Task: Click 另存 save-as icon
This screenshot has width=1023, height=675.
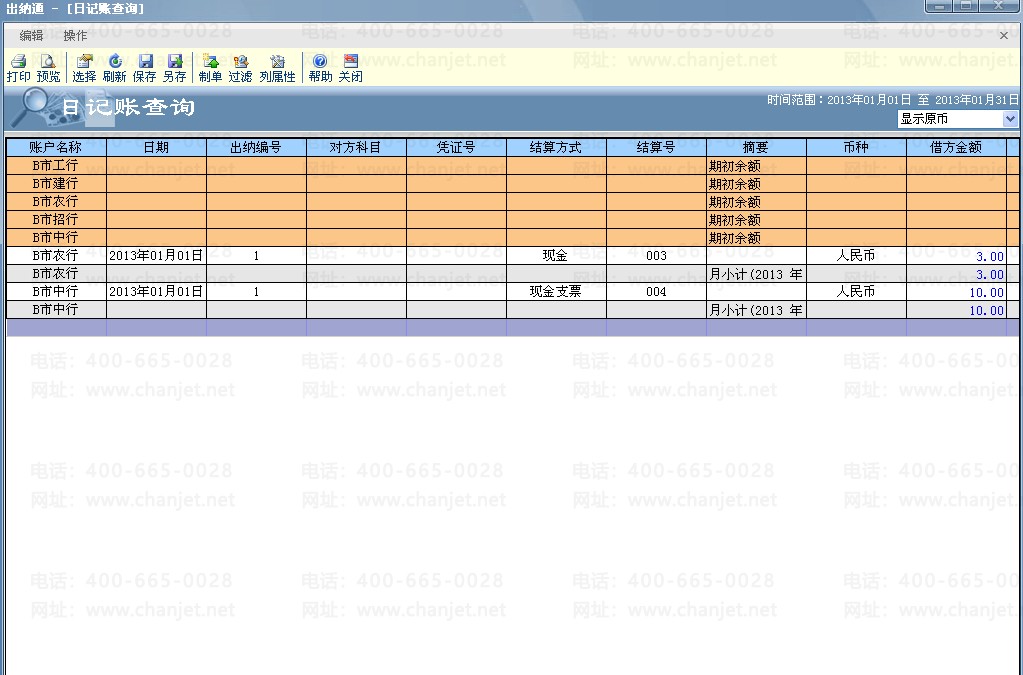Action: [174, 68]
